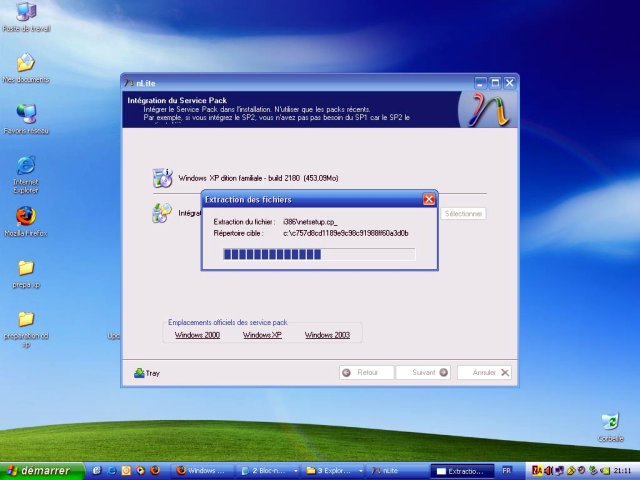The image size is (640, 480).
Task: Open the Windows 2003 service pack link
Action: (327, 335)
